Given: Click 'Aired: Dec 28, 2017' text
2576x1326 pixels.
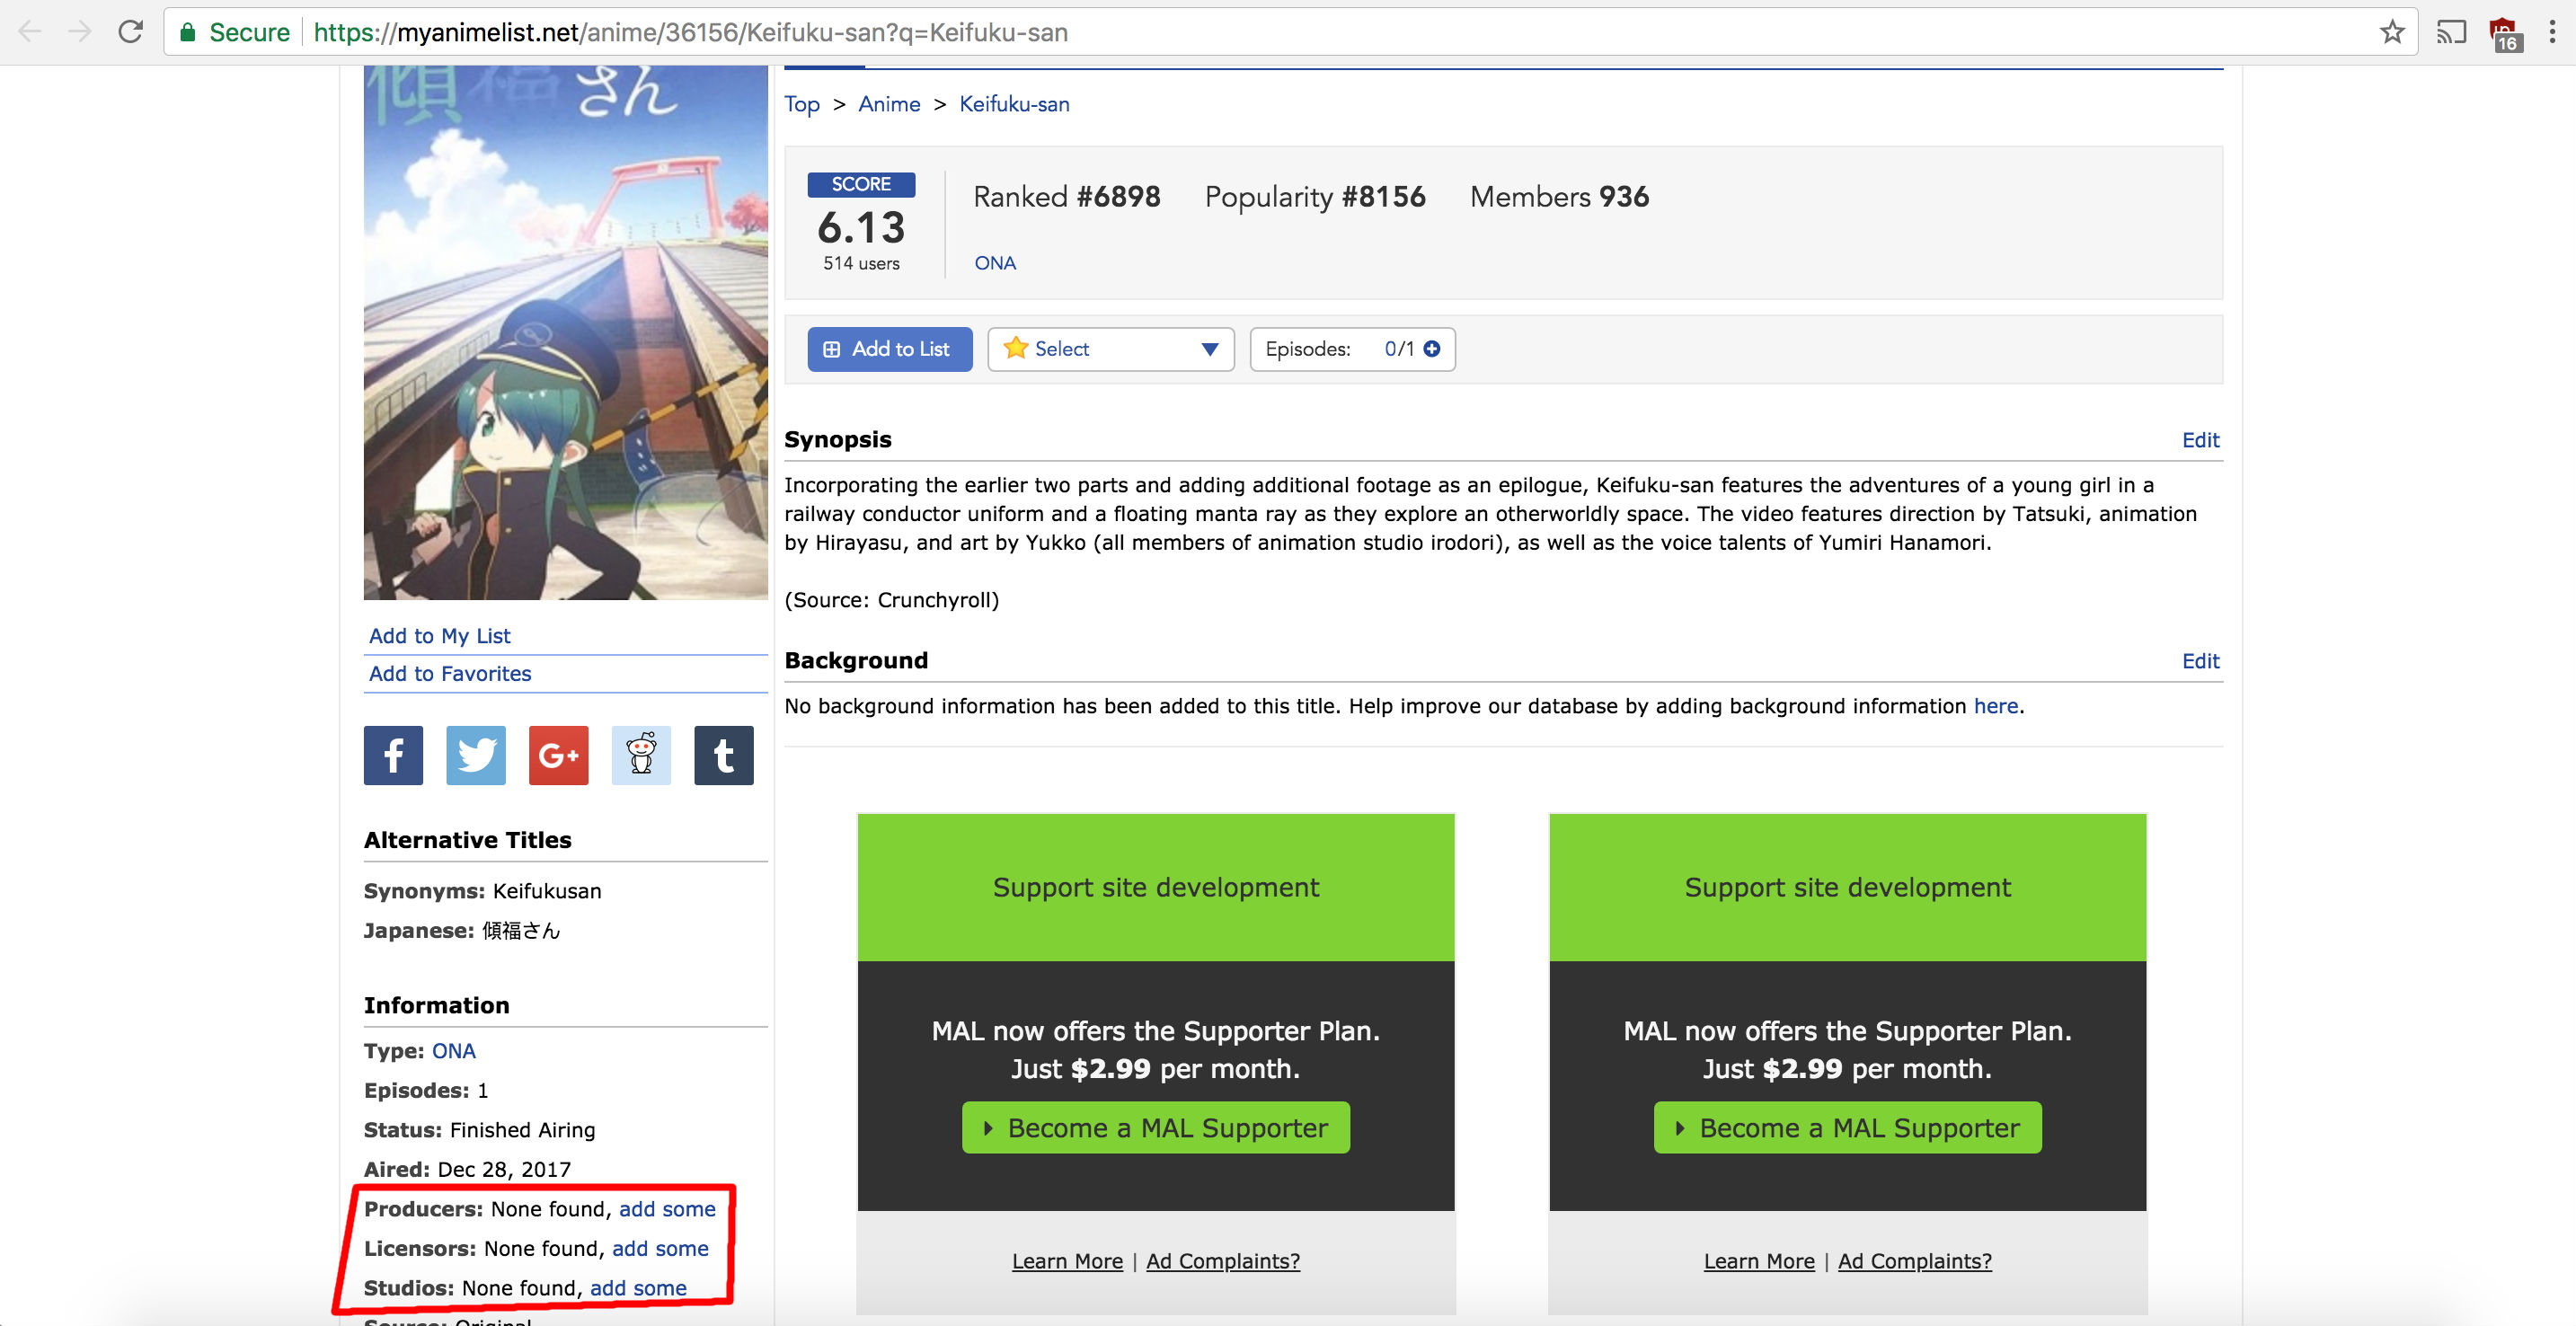Looking at the screenshot, I should coord(467,1170).
